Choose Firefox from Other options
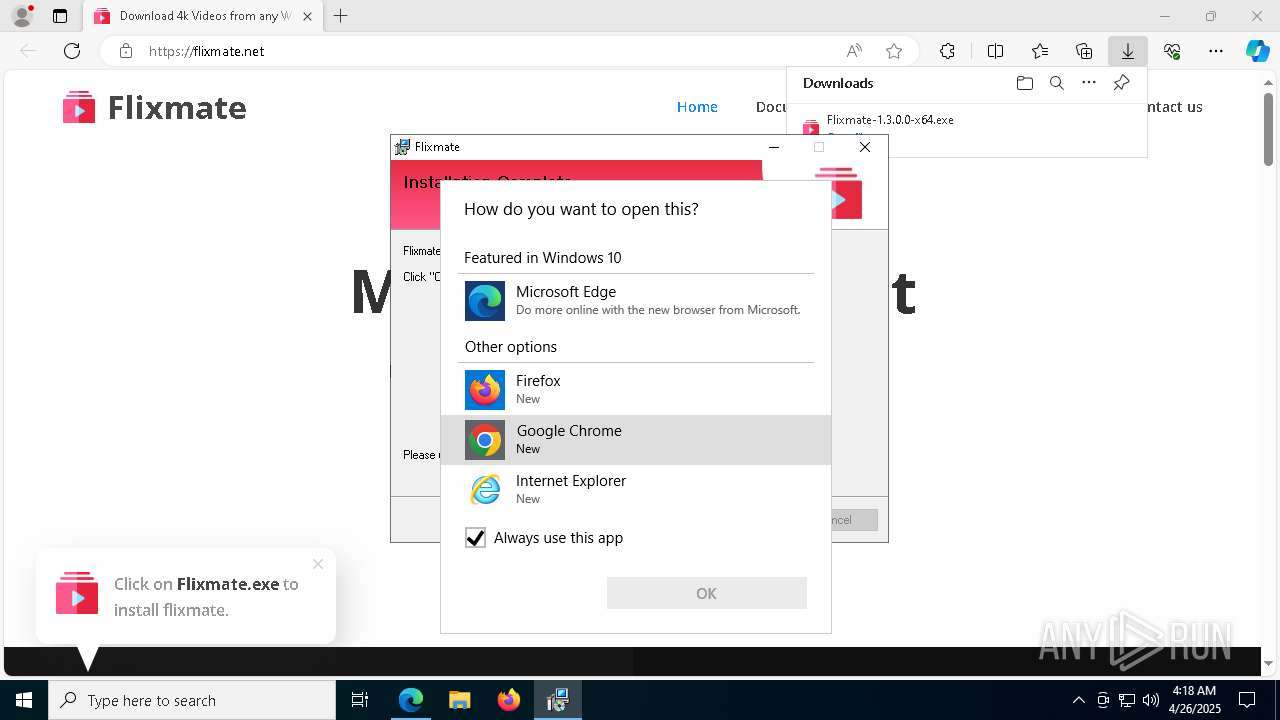The image size is (1280, 720). [636, 390]
